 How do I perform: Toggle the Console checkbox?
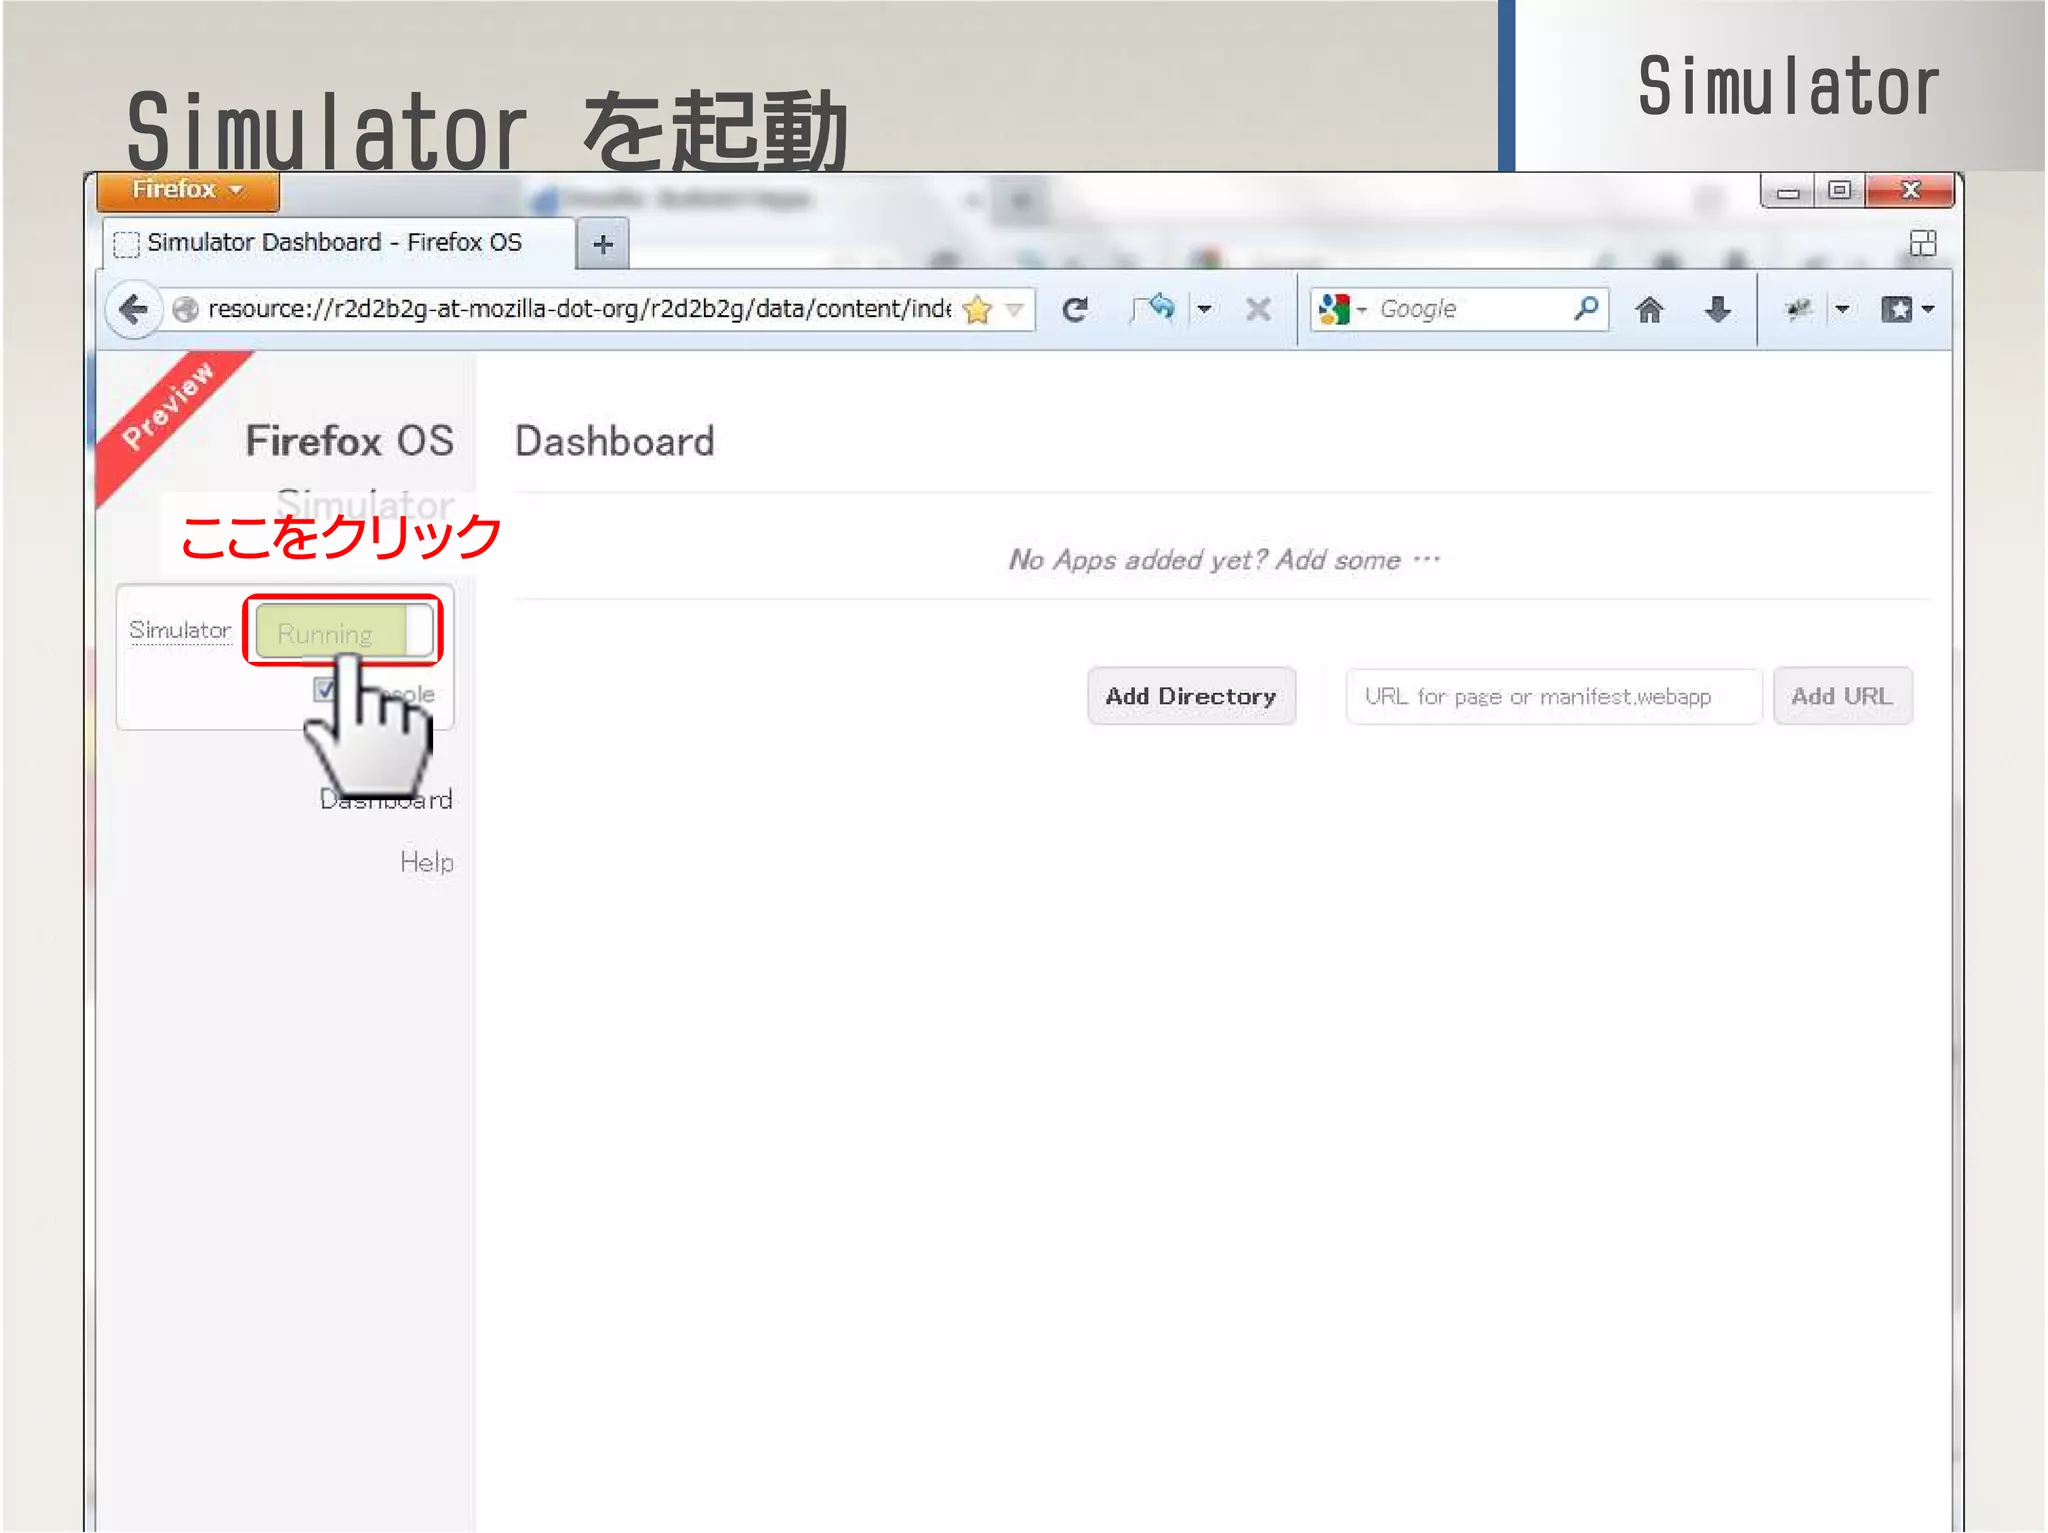click(324, 690)
